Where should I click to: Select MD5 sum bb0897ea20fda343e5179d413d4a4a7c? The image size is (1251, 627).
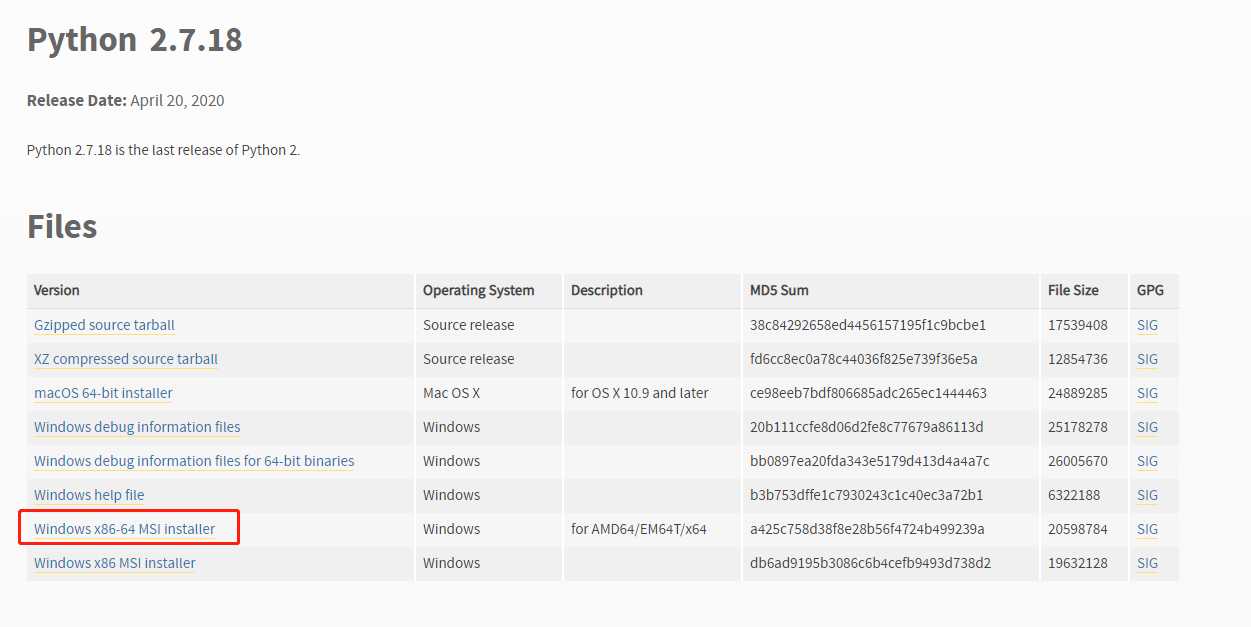click(x=870, y=461)
